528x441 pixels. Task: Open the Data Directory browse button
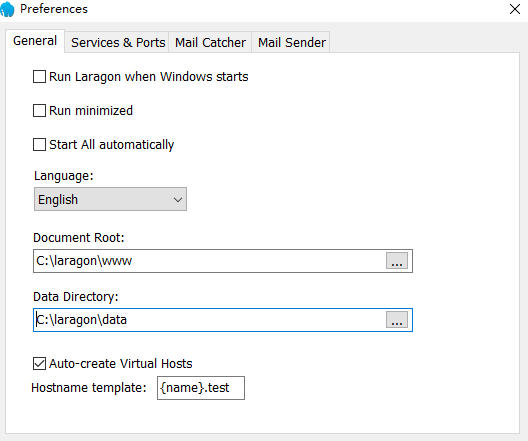click(x=397, y=320)
